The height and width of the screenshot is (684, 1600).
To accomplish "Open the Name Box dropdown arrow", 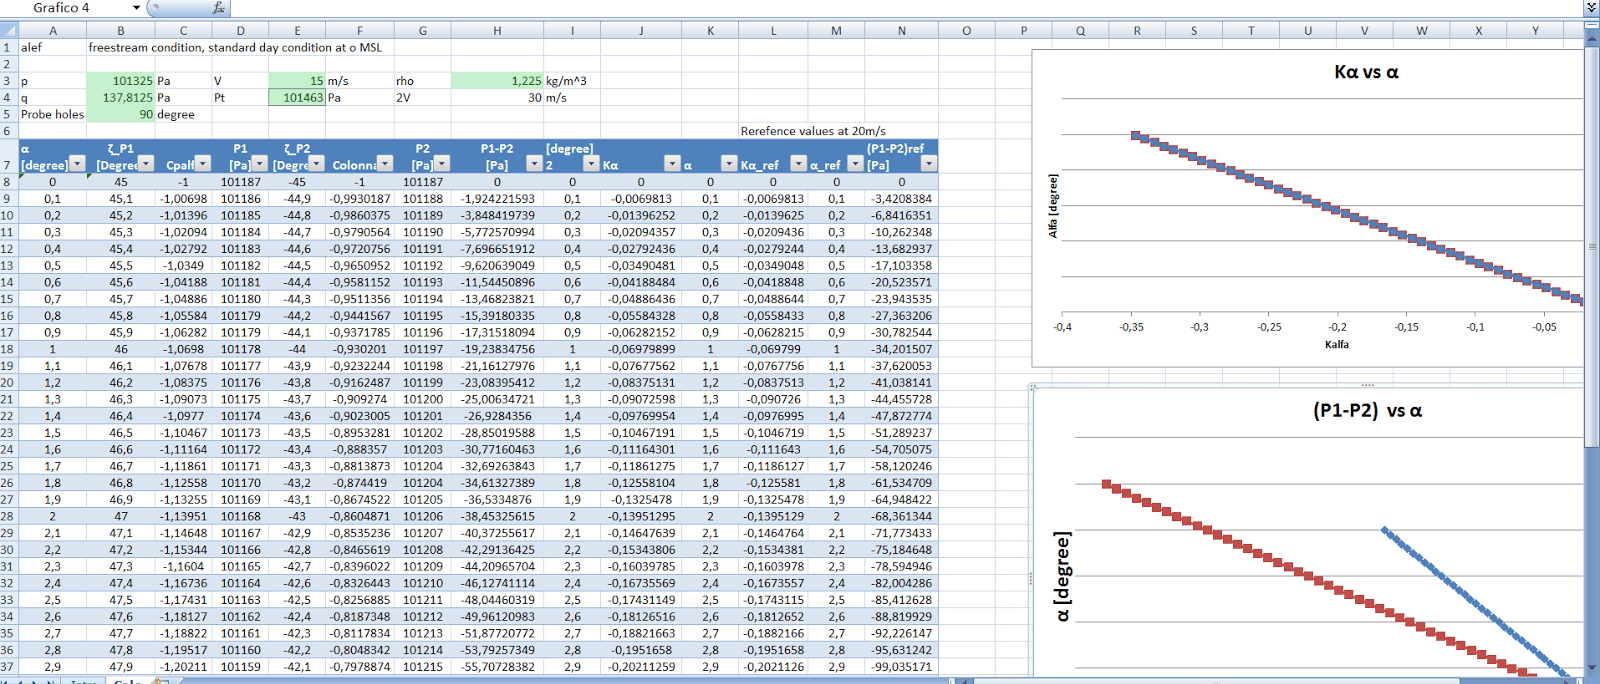I will [x=136, y=8].
